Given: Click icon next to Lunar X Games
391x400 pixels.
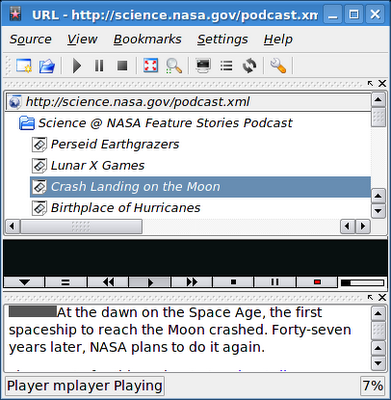Looking at the screenshot, I should tap(39, 166).
